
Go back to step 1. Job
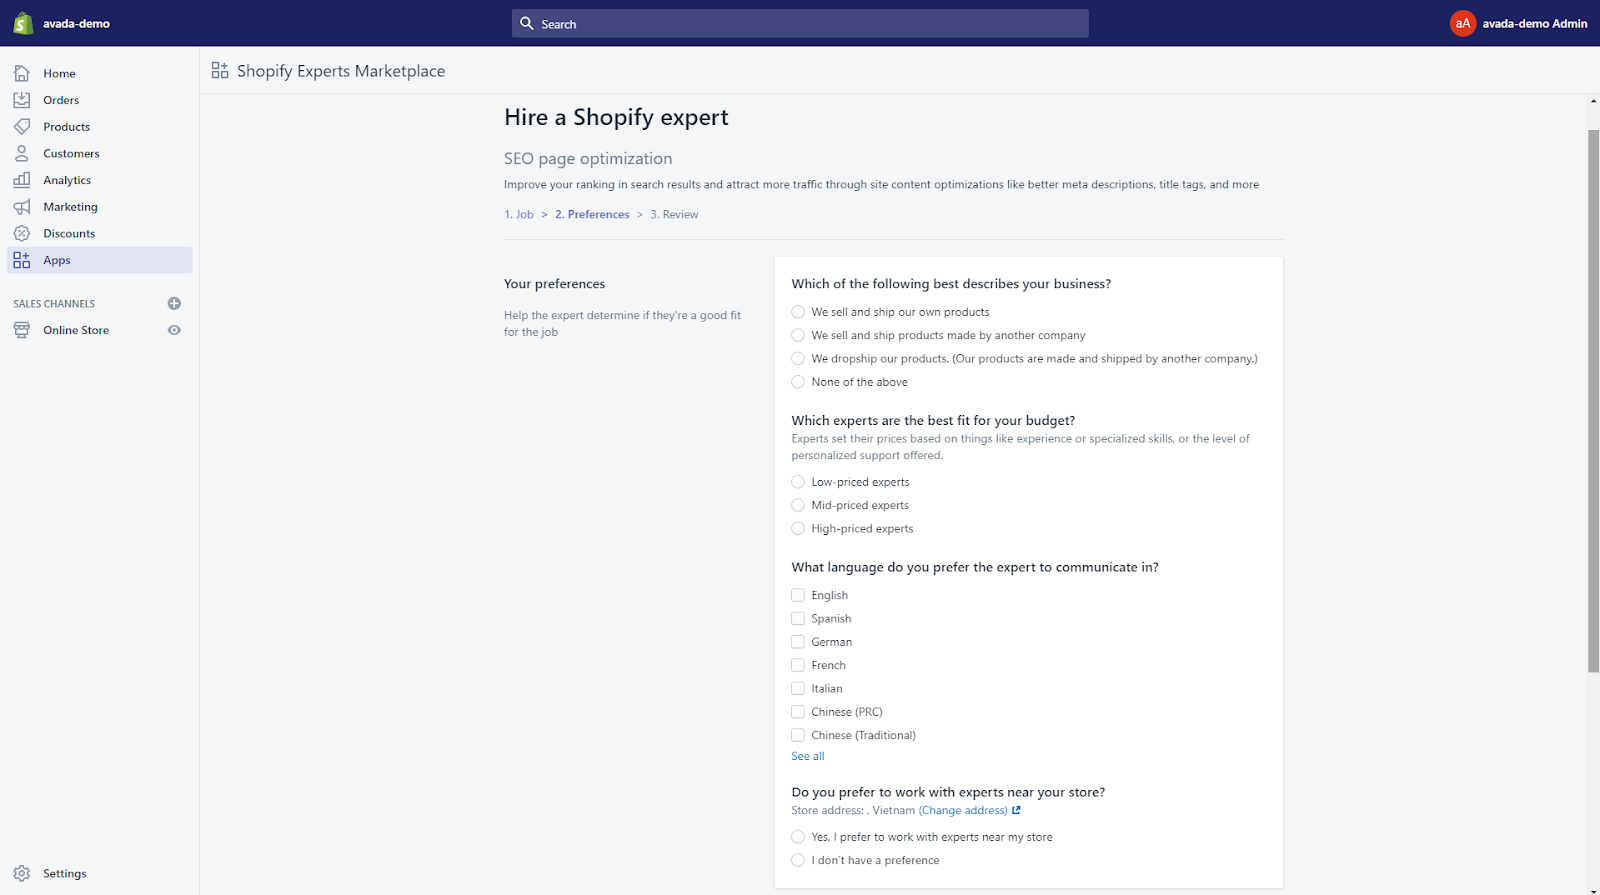[519, 214]
